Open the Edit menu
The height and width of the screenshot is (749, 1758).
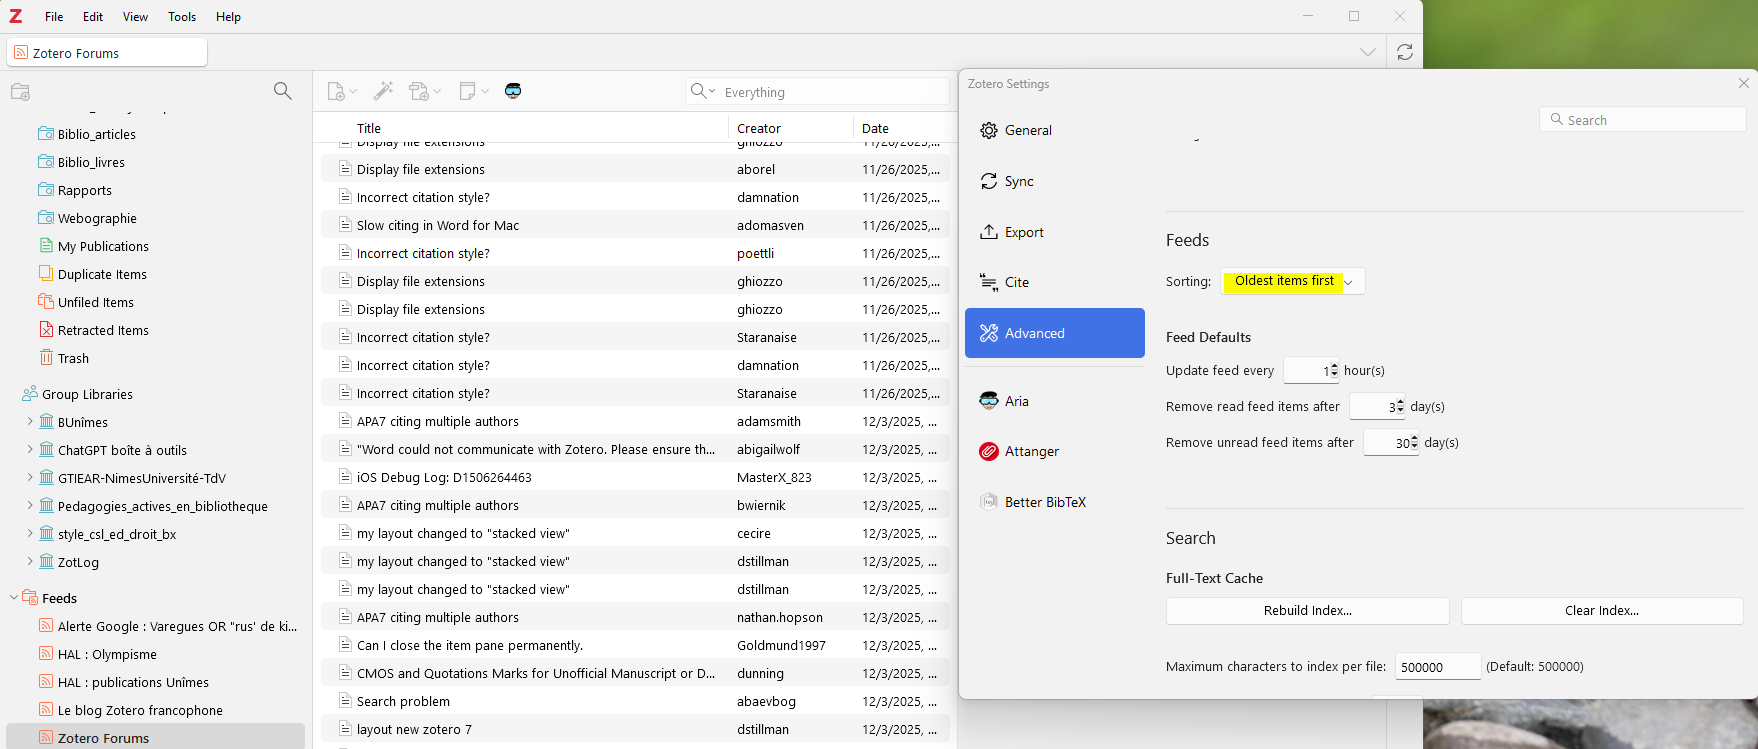(93, 16)
